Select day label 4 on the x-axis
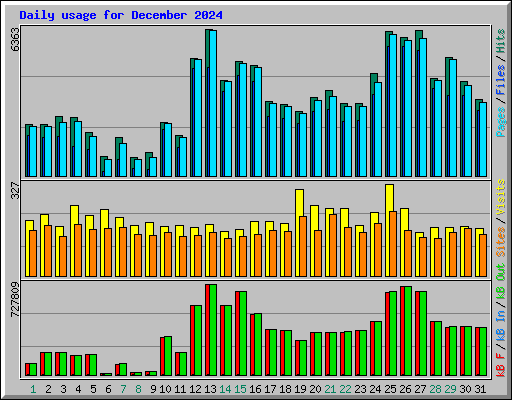512x400 pixels. pos(78,389)
